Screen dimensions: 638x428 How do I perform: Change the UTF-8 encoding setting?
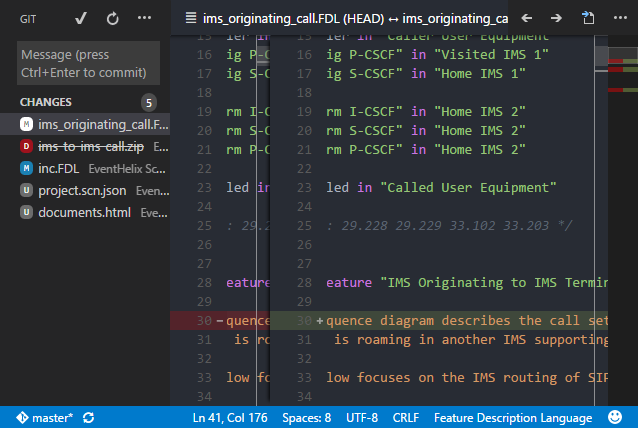tap(362, 418)
